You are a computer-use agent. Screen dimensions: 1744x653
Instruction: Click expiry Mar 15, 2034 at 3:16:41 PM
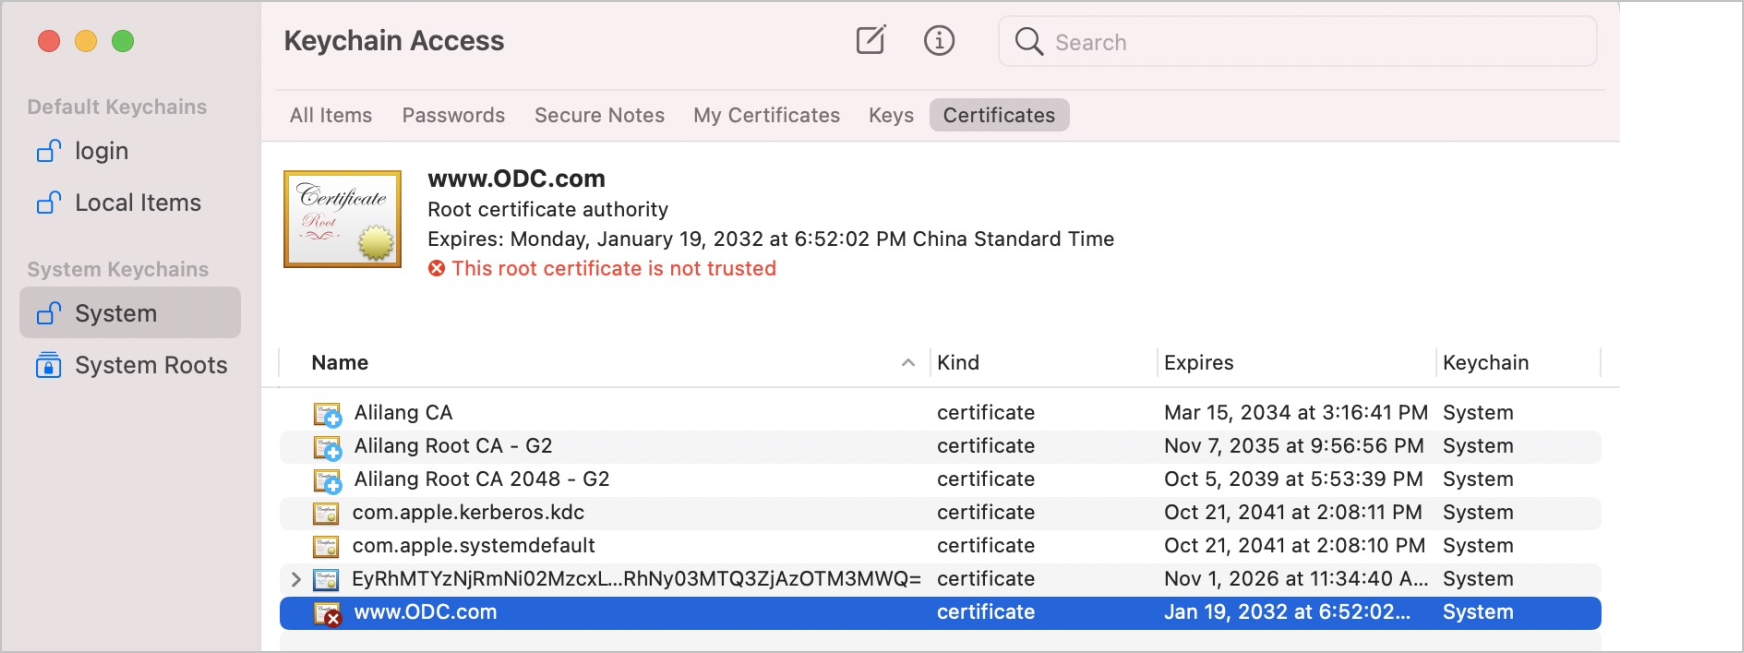1296,413
